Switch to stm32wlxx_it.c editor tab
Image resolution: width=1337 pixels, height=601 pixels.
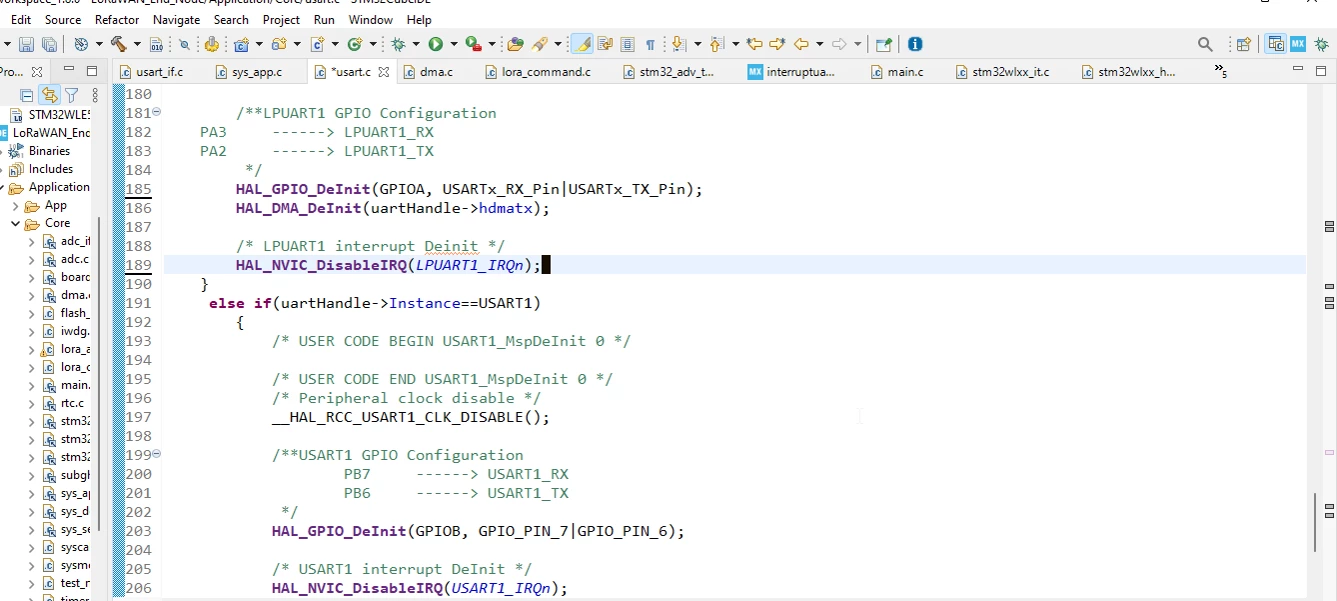coord(1003,72)
